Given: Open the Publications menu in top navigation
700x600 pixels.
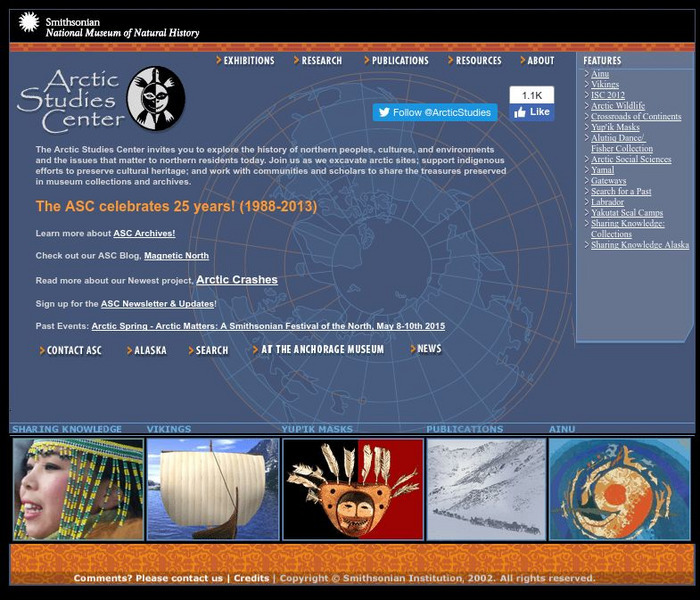Looking at the screenshot, I should [396, 60].
